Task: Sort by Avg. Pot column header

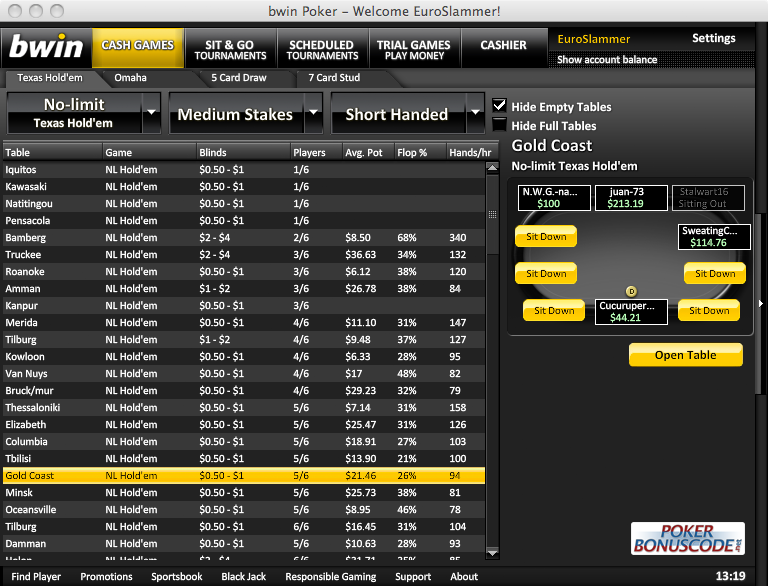Action: tap(368, 152)
